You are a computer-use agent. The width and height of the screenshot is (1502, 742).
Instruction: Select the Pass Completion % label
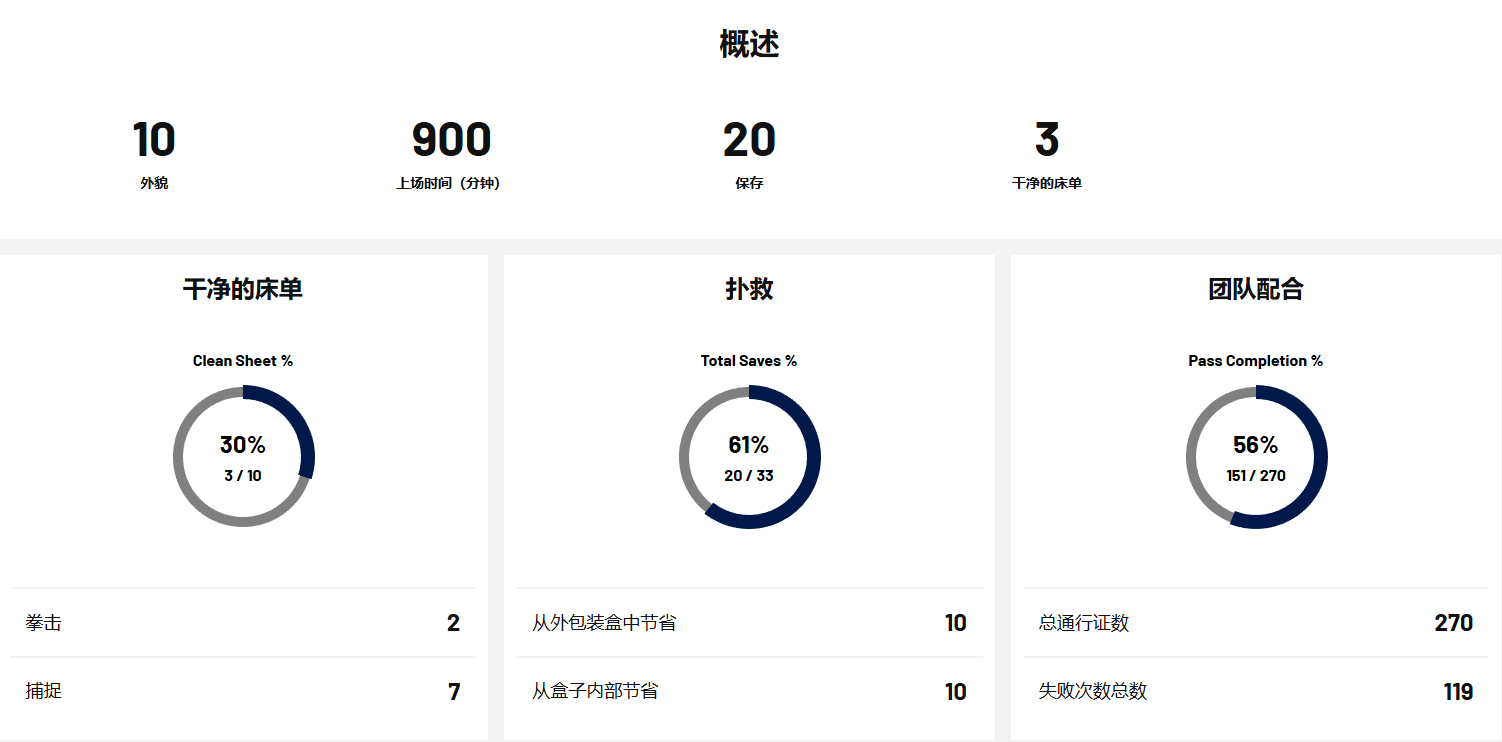pos(1255,361)
